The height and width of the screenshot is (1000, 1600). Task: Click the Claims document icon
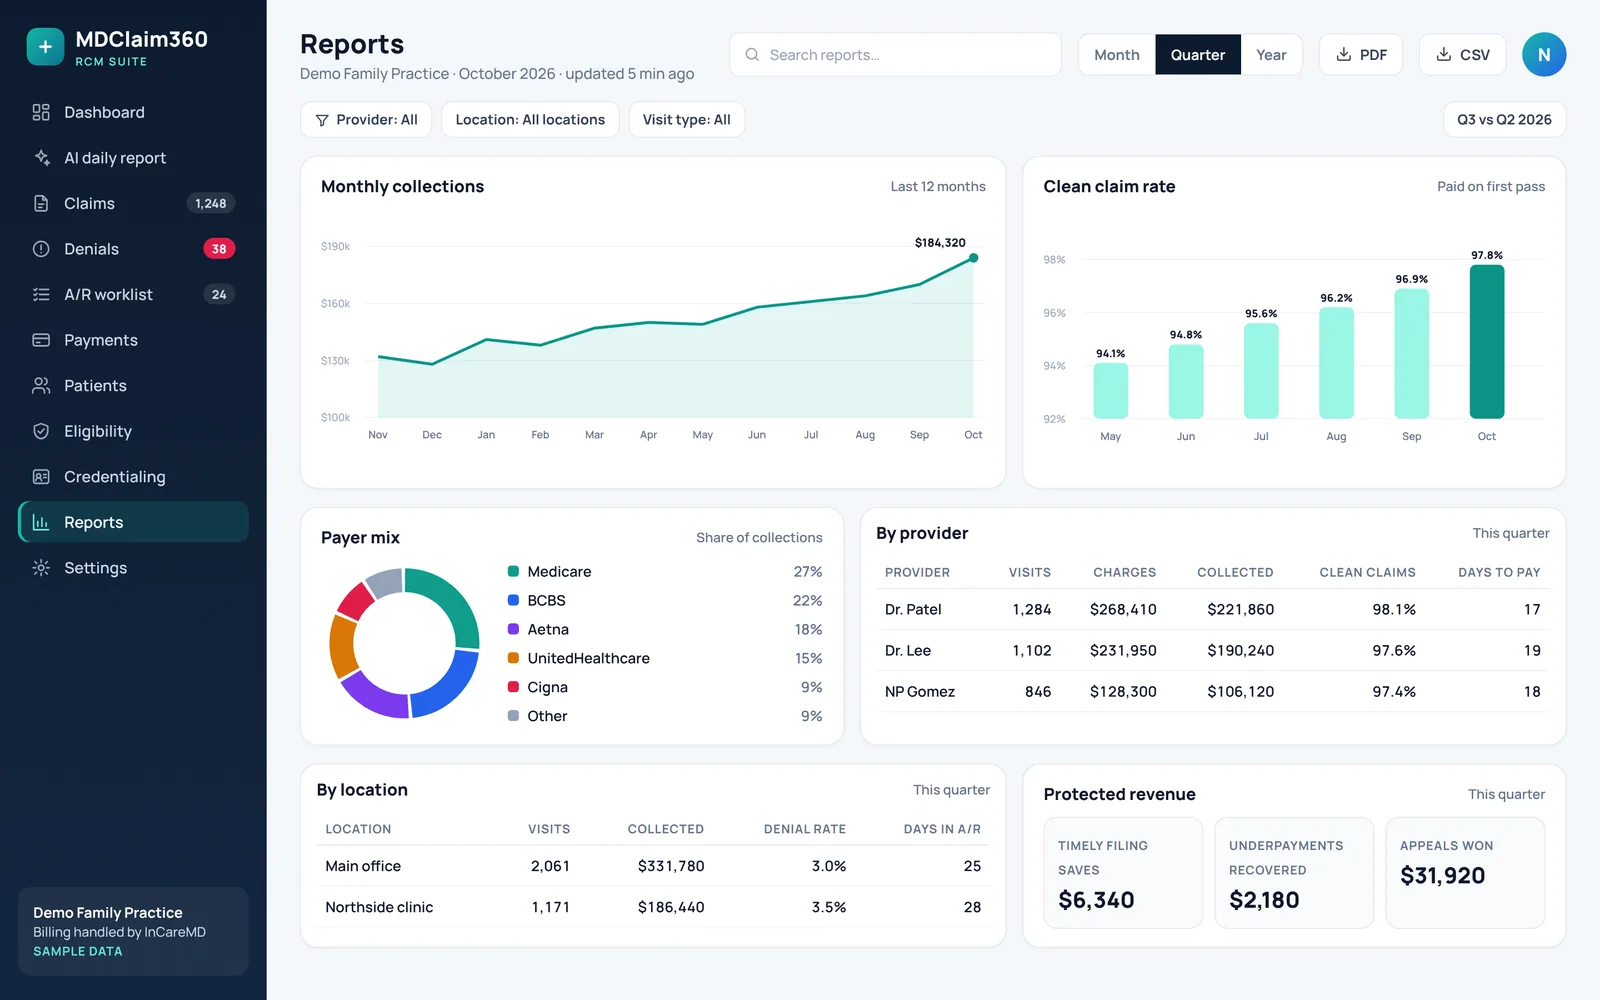41,203
